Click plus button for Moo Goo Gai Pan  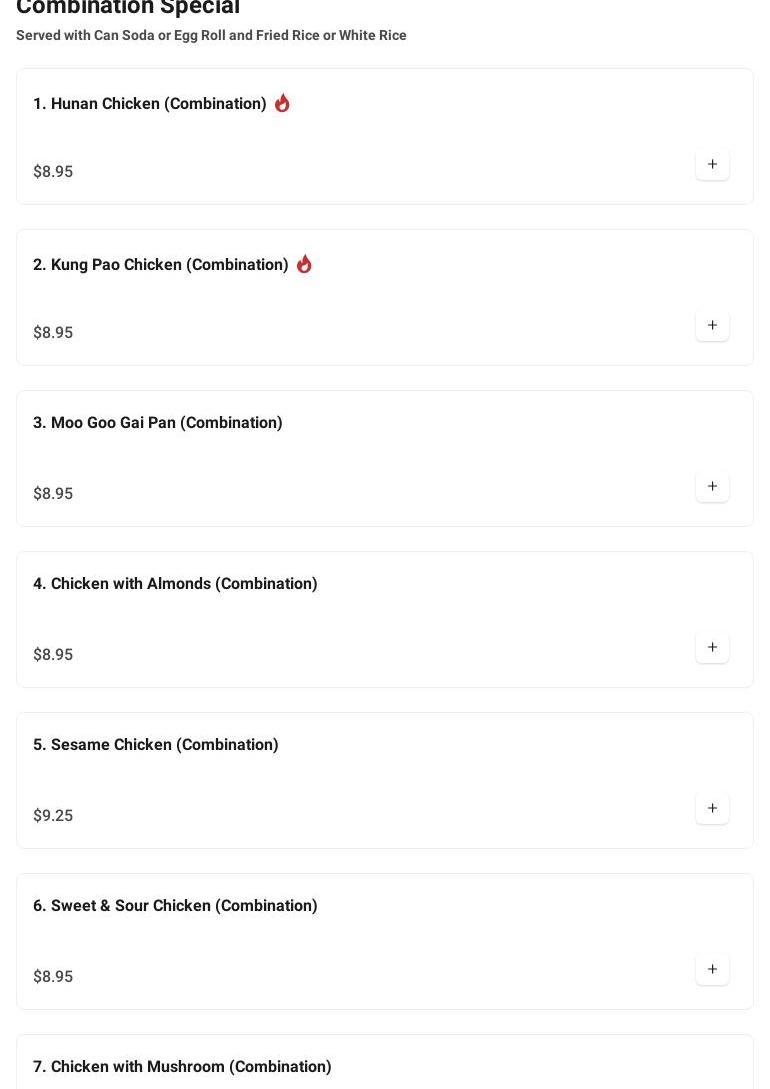[712, 487]
